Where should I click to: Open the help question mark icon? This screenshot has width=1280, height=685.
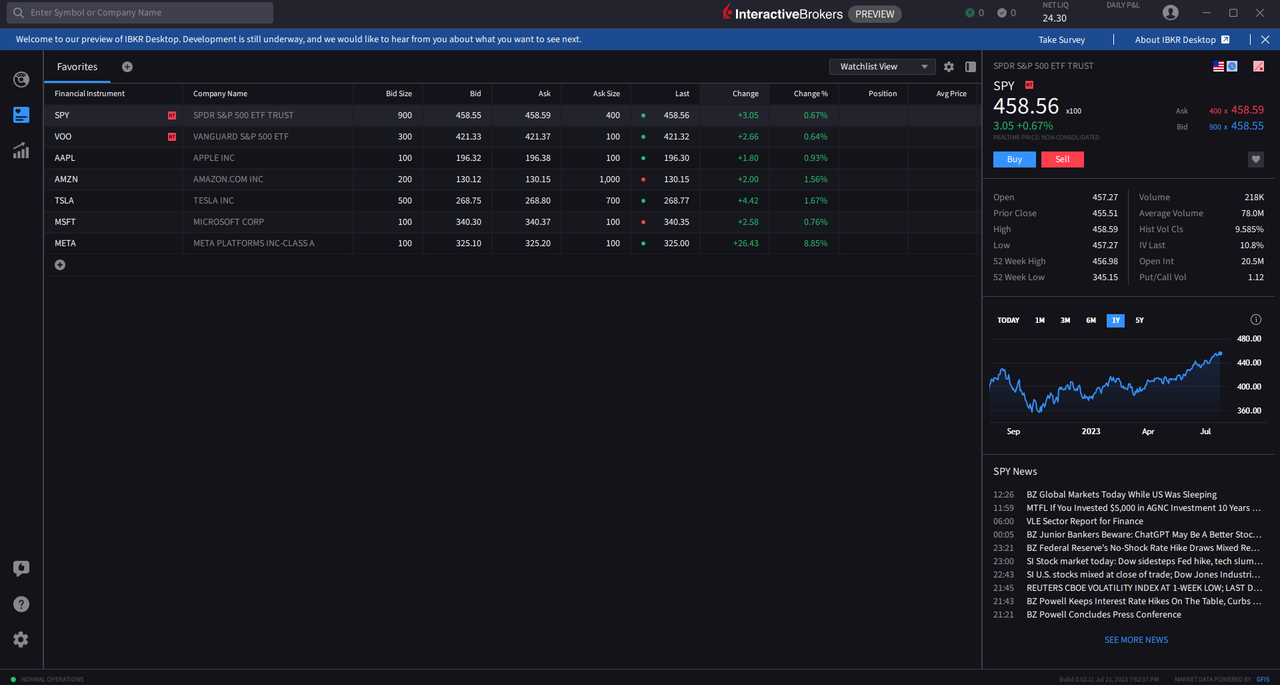coord(21,604)
